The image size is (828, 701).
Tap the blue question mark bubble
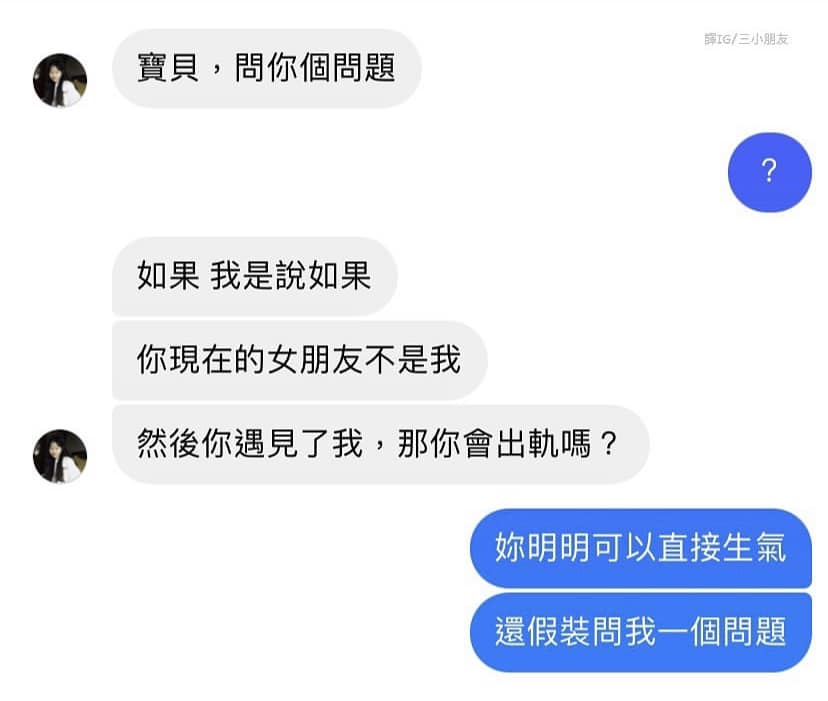[769, 172]
